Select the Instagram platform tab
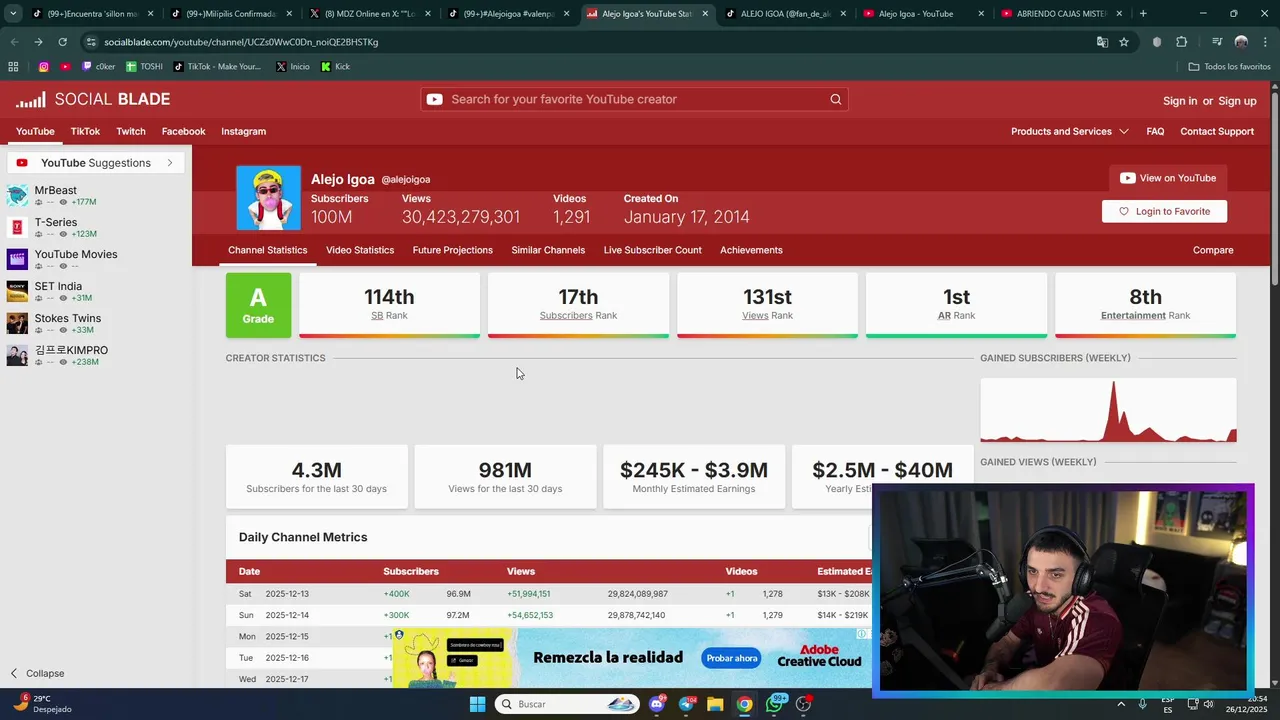Viewport: 1280px width, 720px height. (243, 131)
